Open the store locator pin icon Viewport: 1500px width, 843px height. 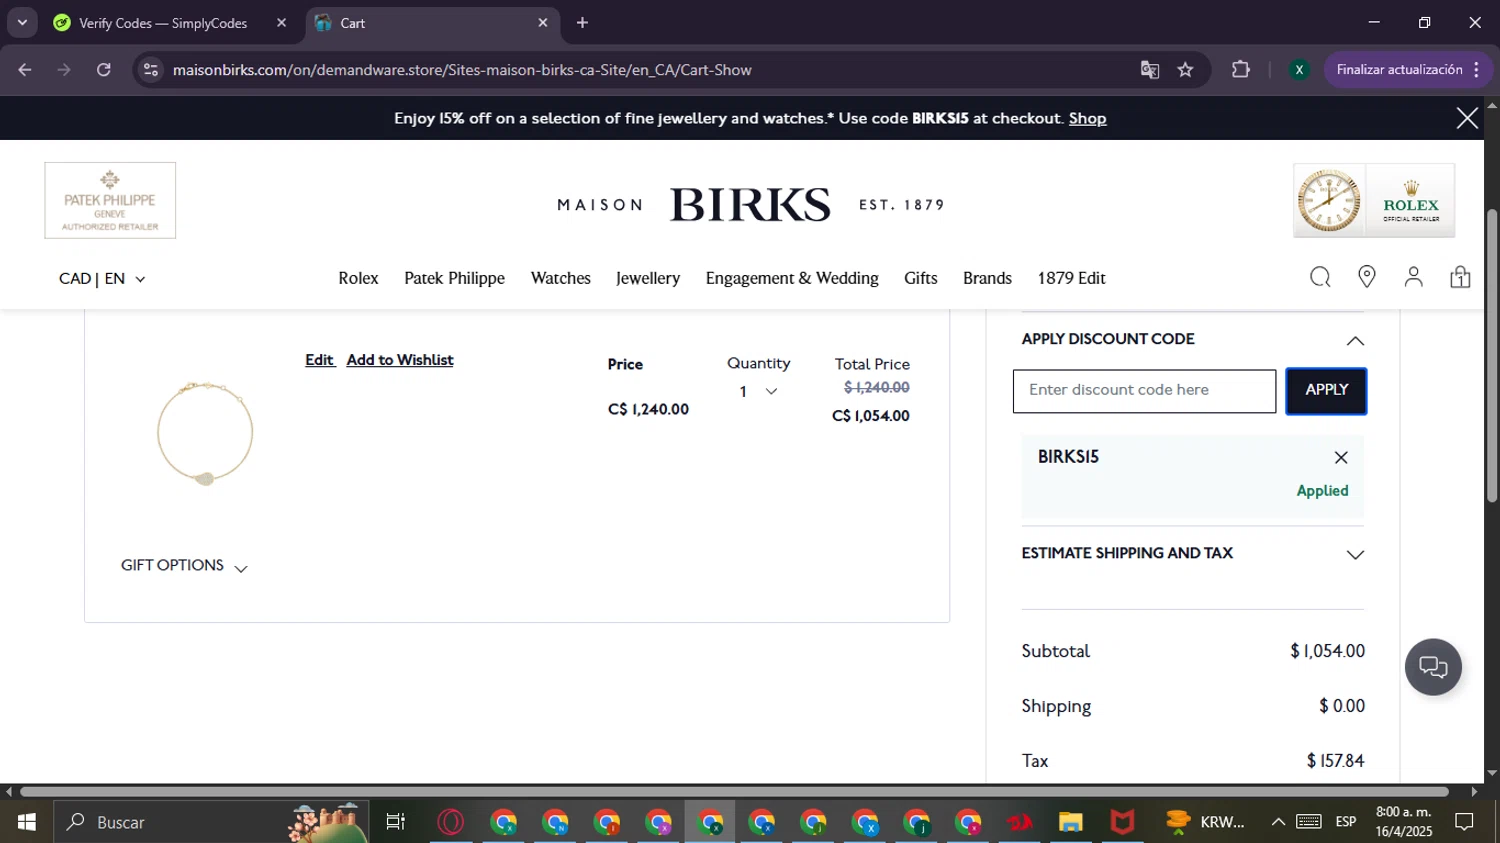click(x=1367, y=277)
